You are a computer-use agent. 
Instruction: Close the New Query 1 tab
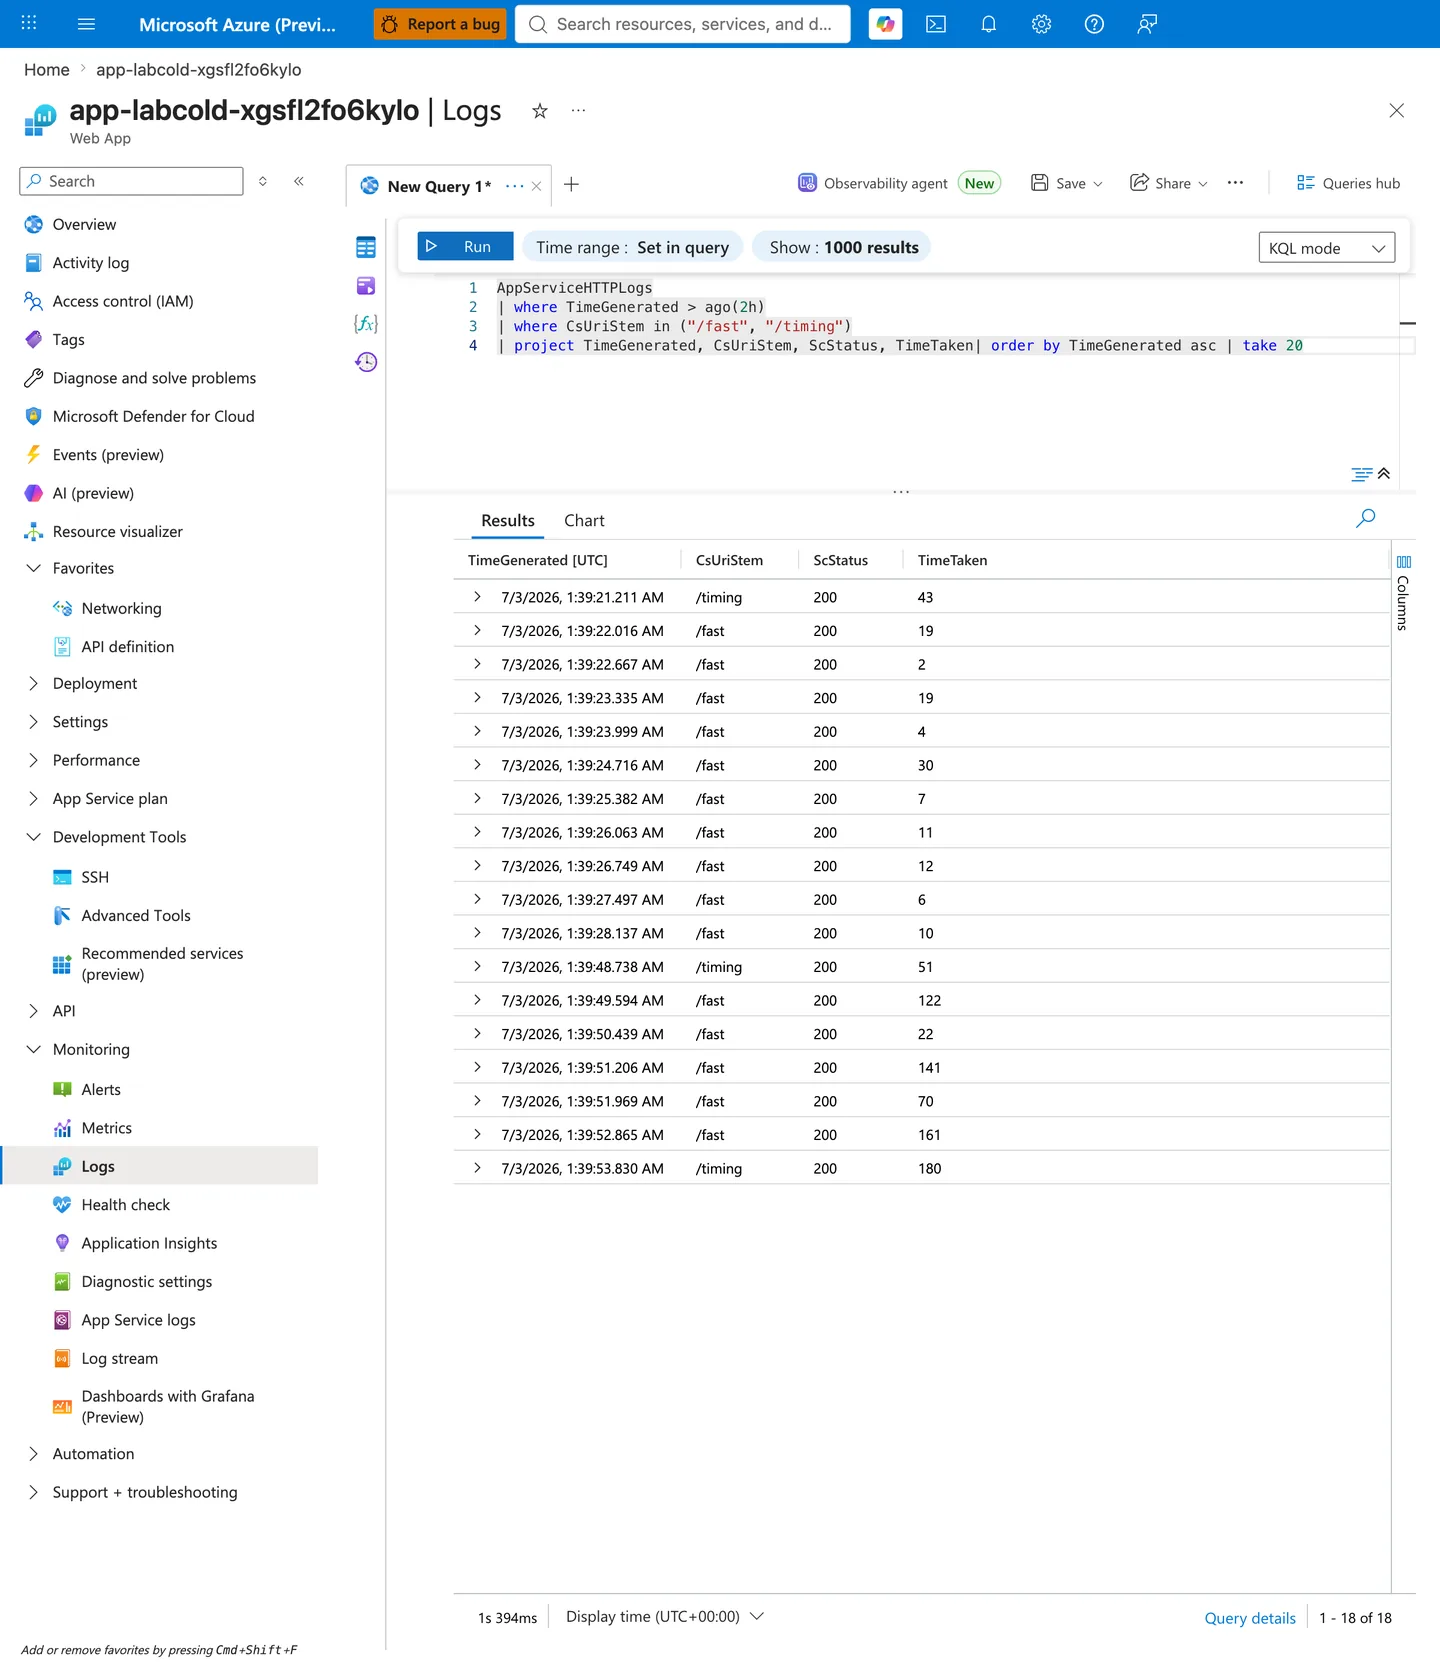pyautogui.click(x=537, y=186)
